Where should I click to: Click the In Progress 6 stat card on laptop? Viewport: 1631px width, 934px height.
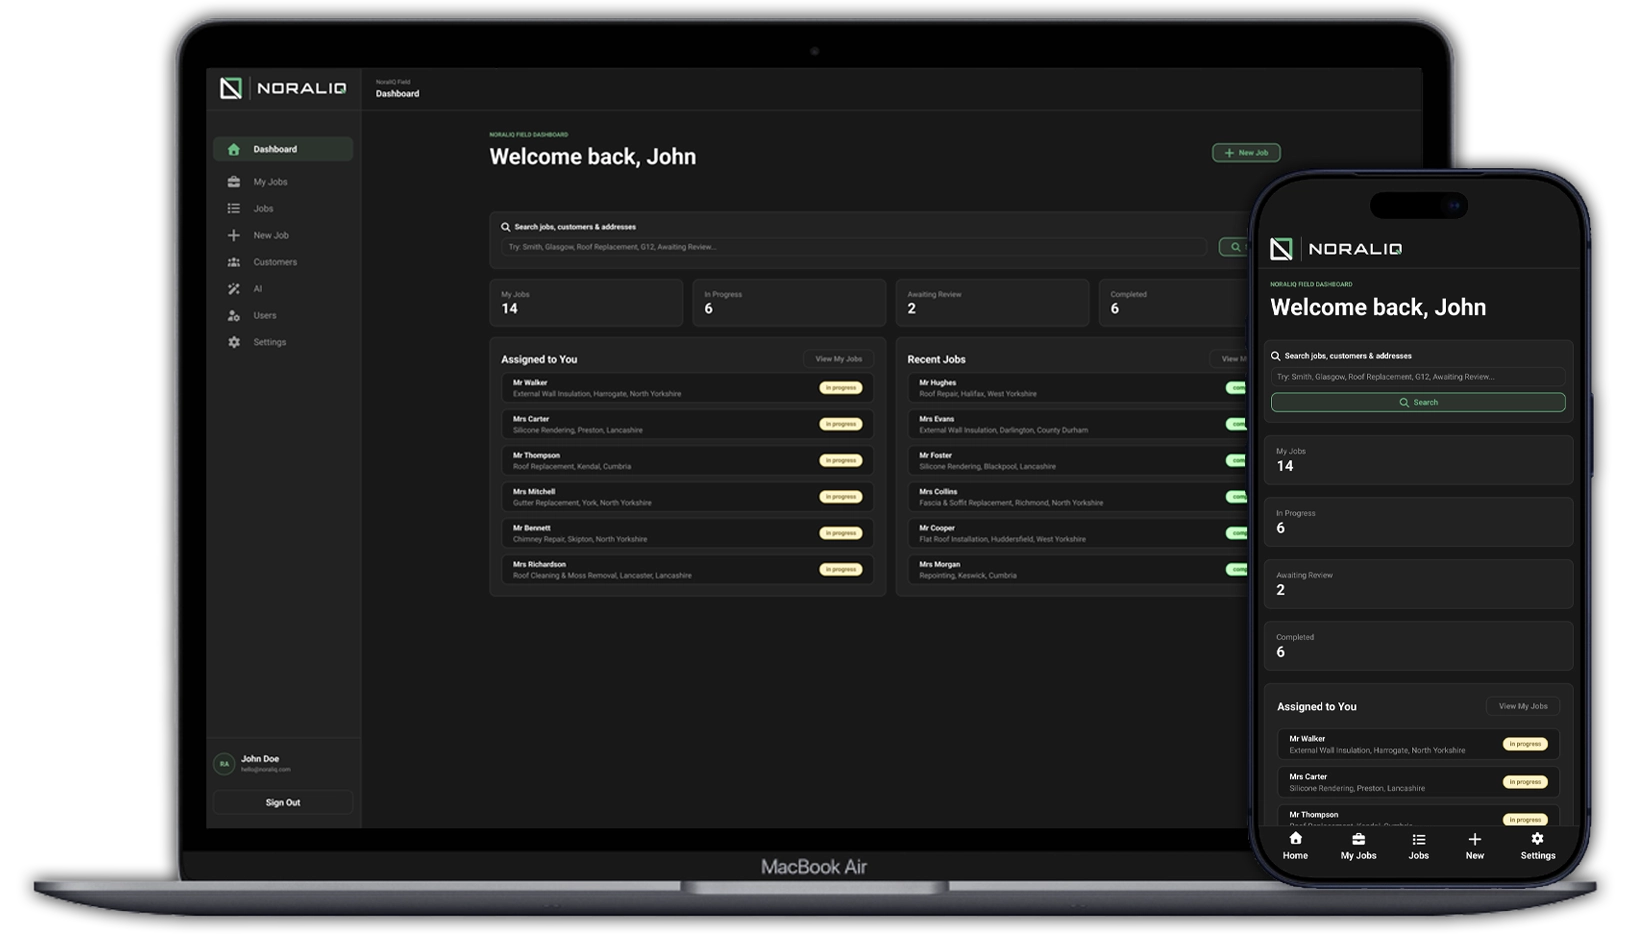(789, 303)
